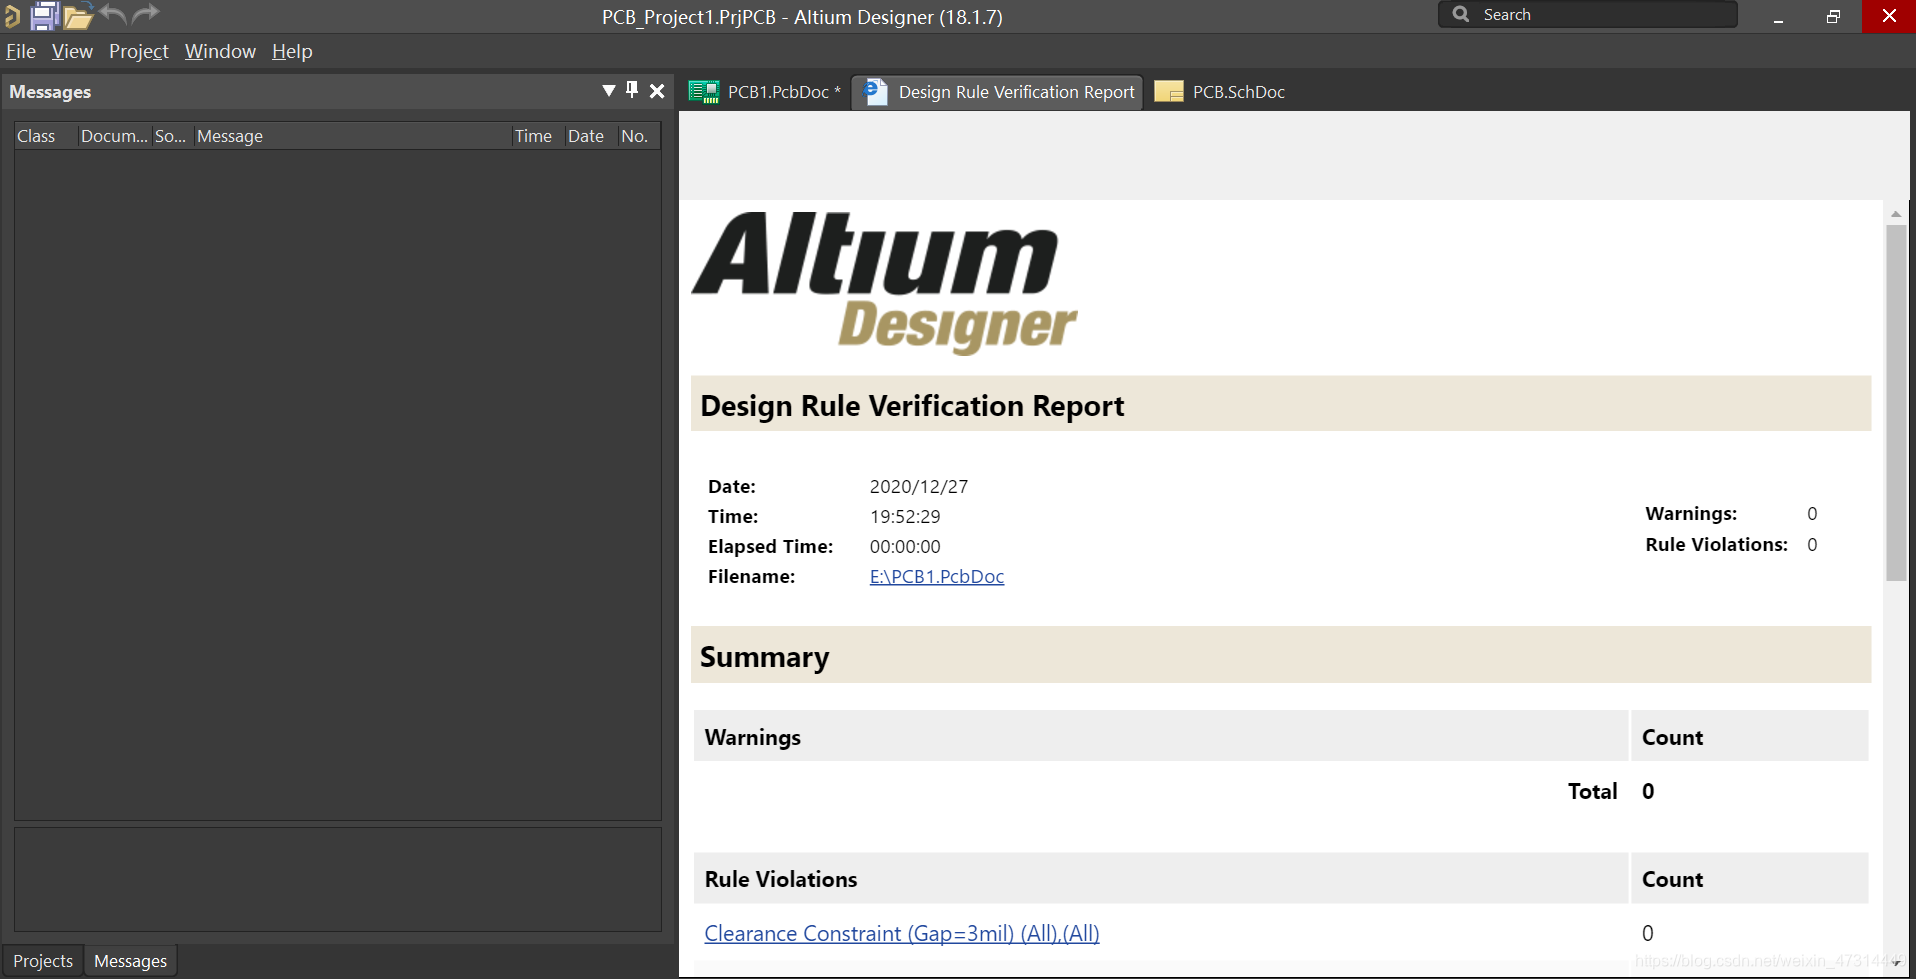
Task: Sort by Message column header
Action: [352, 136]
